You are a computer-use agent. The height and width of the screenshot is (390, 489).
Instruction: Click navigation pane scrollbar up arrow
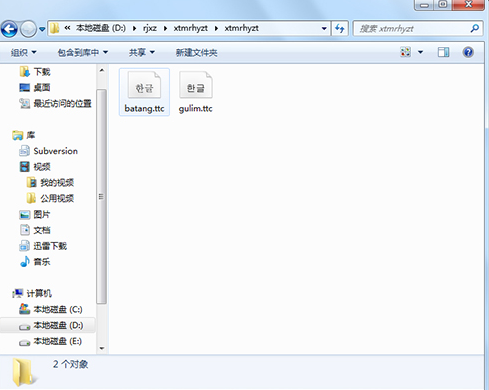(102, 70)
